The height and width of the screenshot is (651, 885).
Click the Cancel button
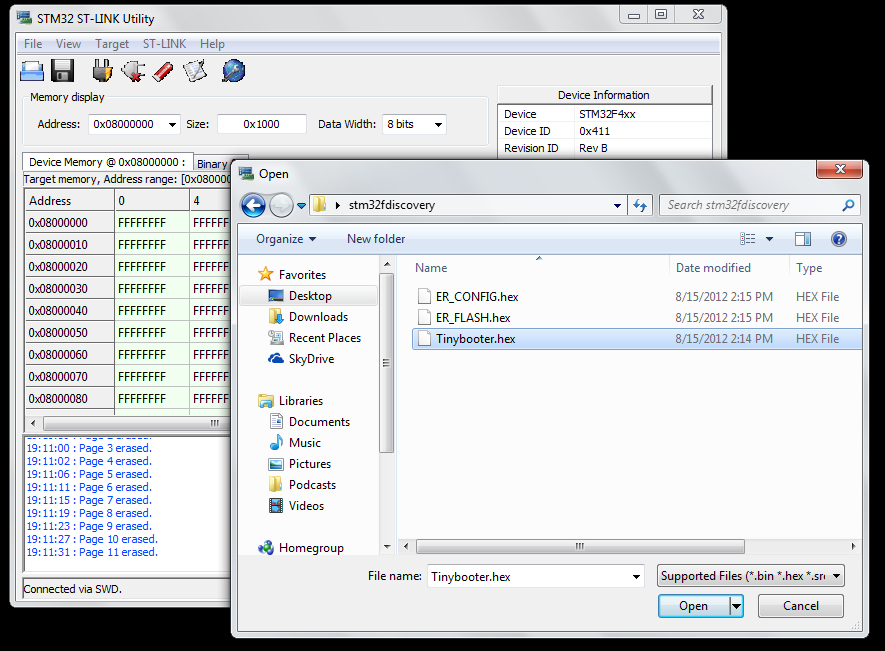pyautogui.click(x=800, y=606)
